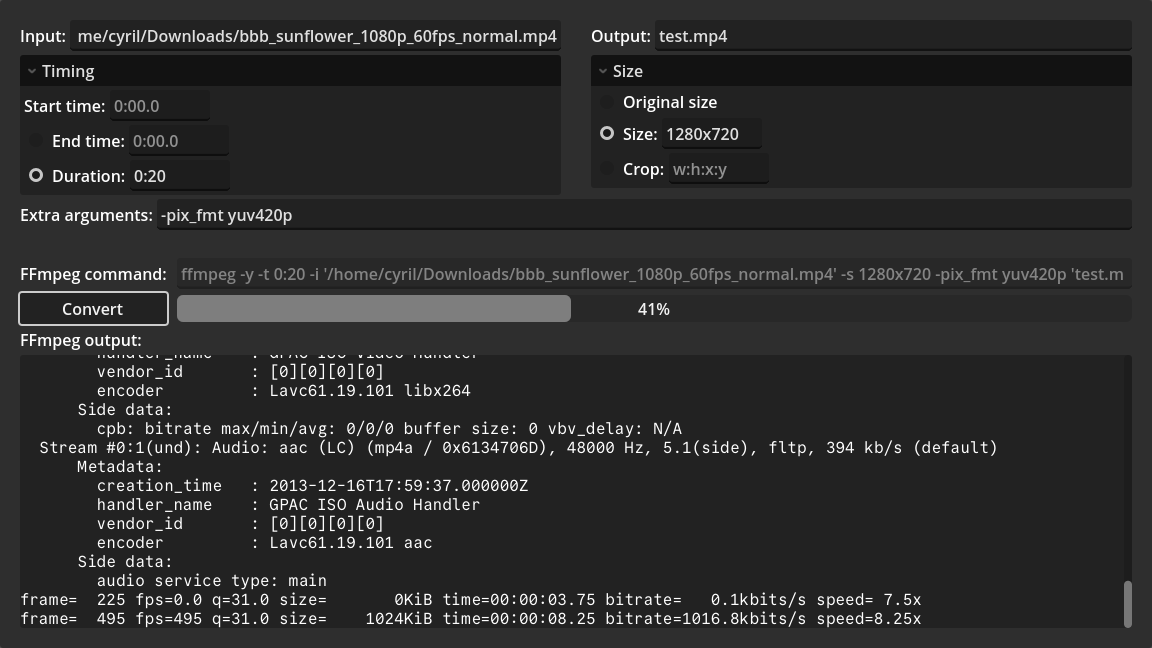Select the Duration radio button
The image size is (1152, 648).
tap(36, 175)
